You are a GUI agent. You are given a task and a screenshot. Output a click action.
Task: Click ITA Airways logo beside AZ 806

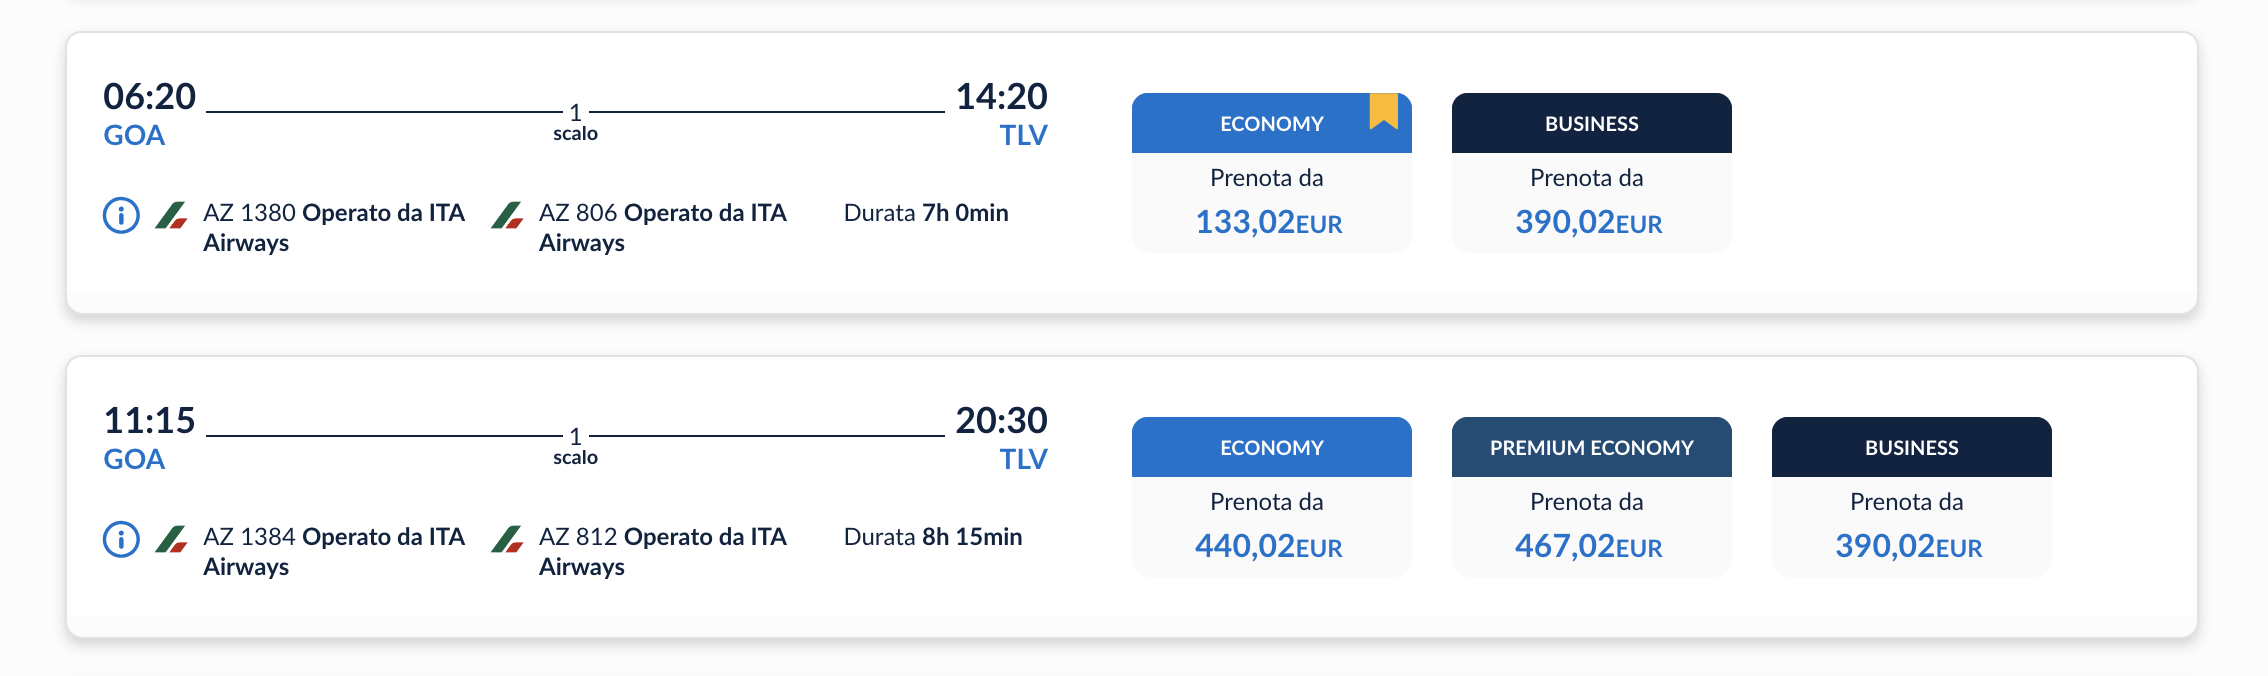click(x=508, y=215)
